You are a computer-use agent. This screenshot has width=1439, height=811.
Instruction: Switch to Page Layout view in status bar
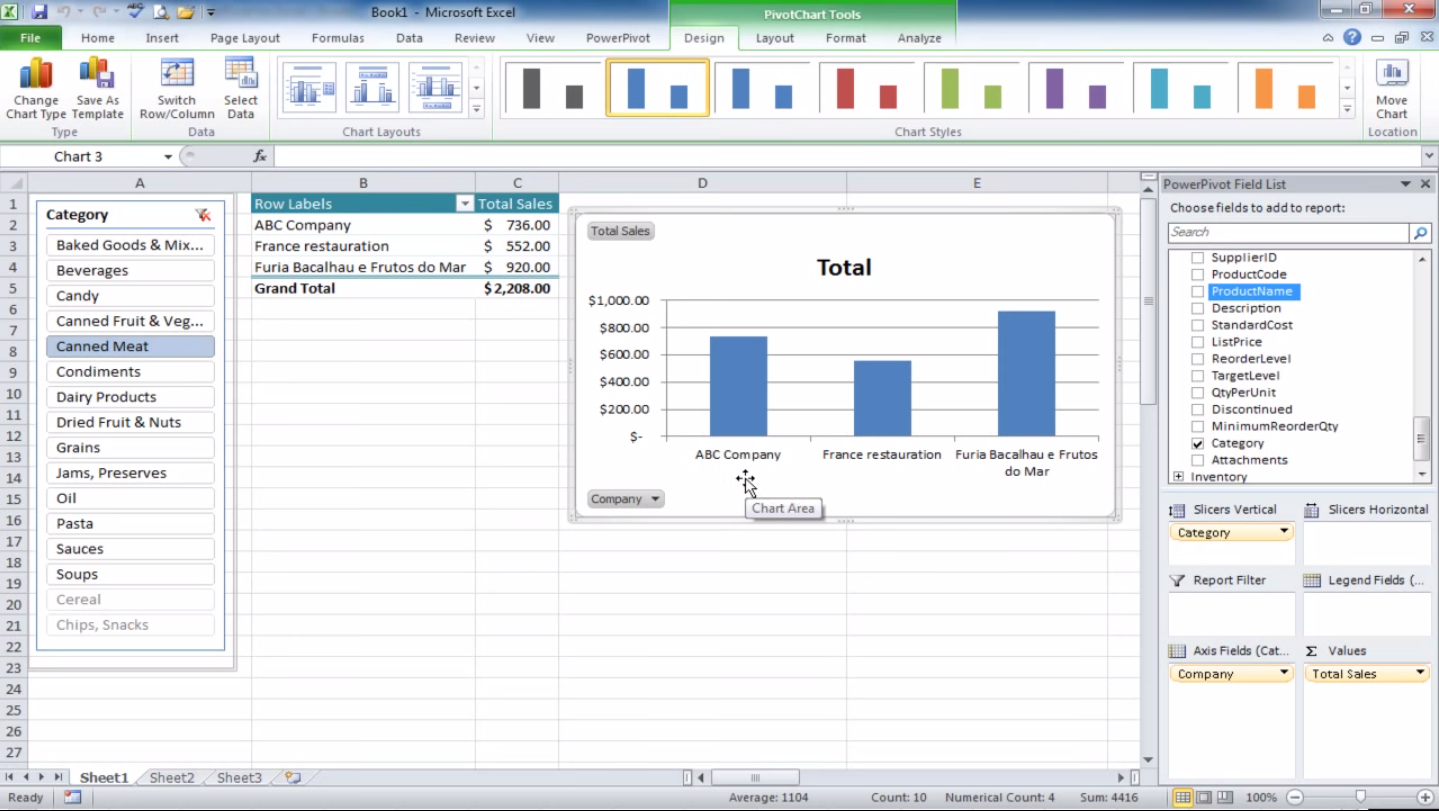1203,797
